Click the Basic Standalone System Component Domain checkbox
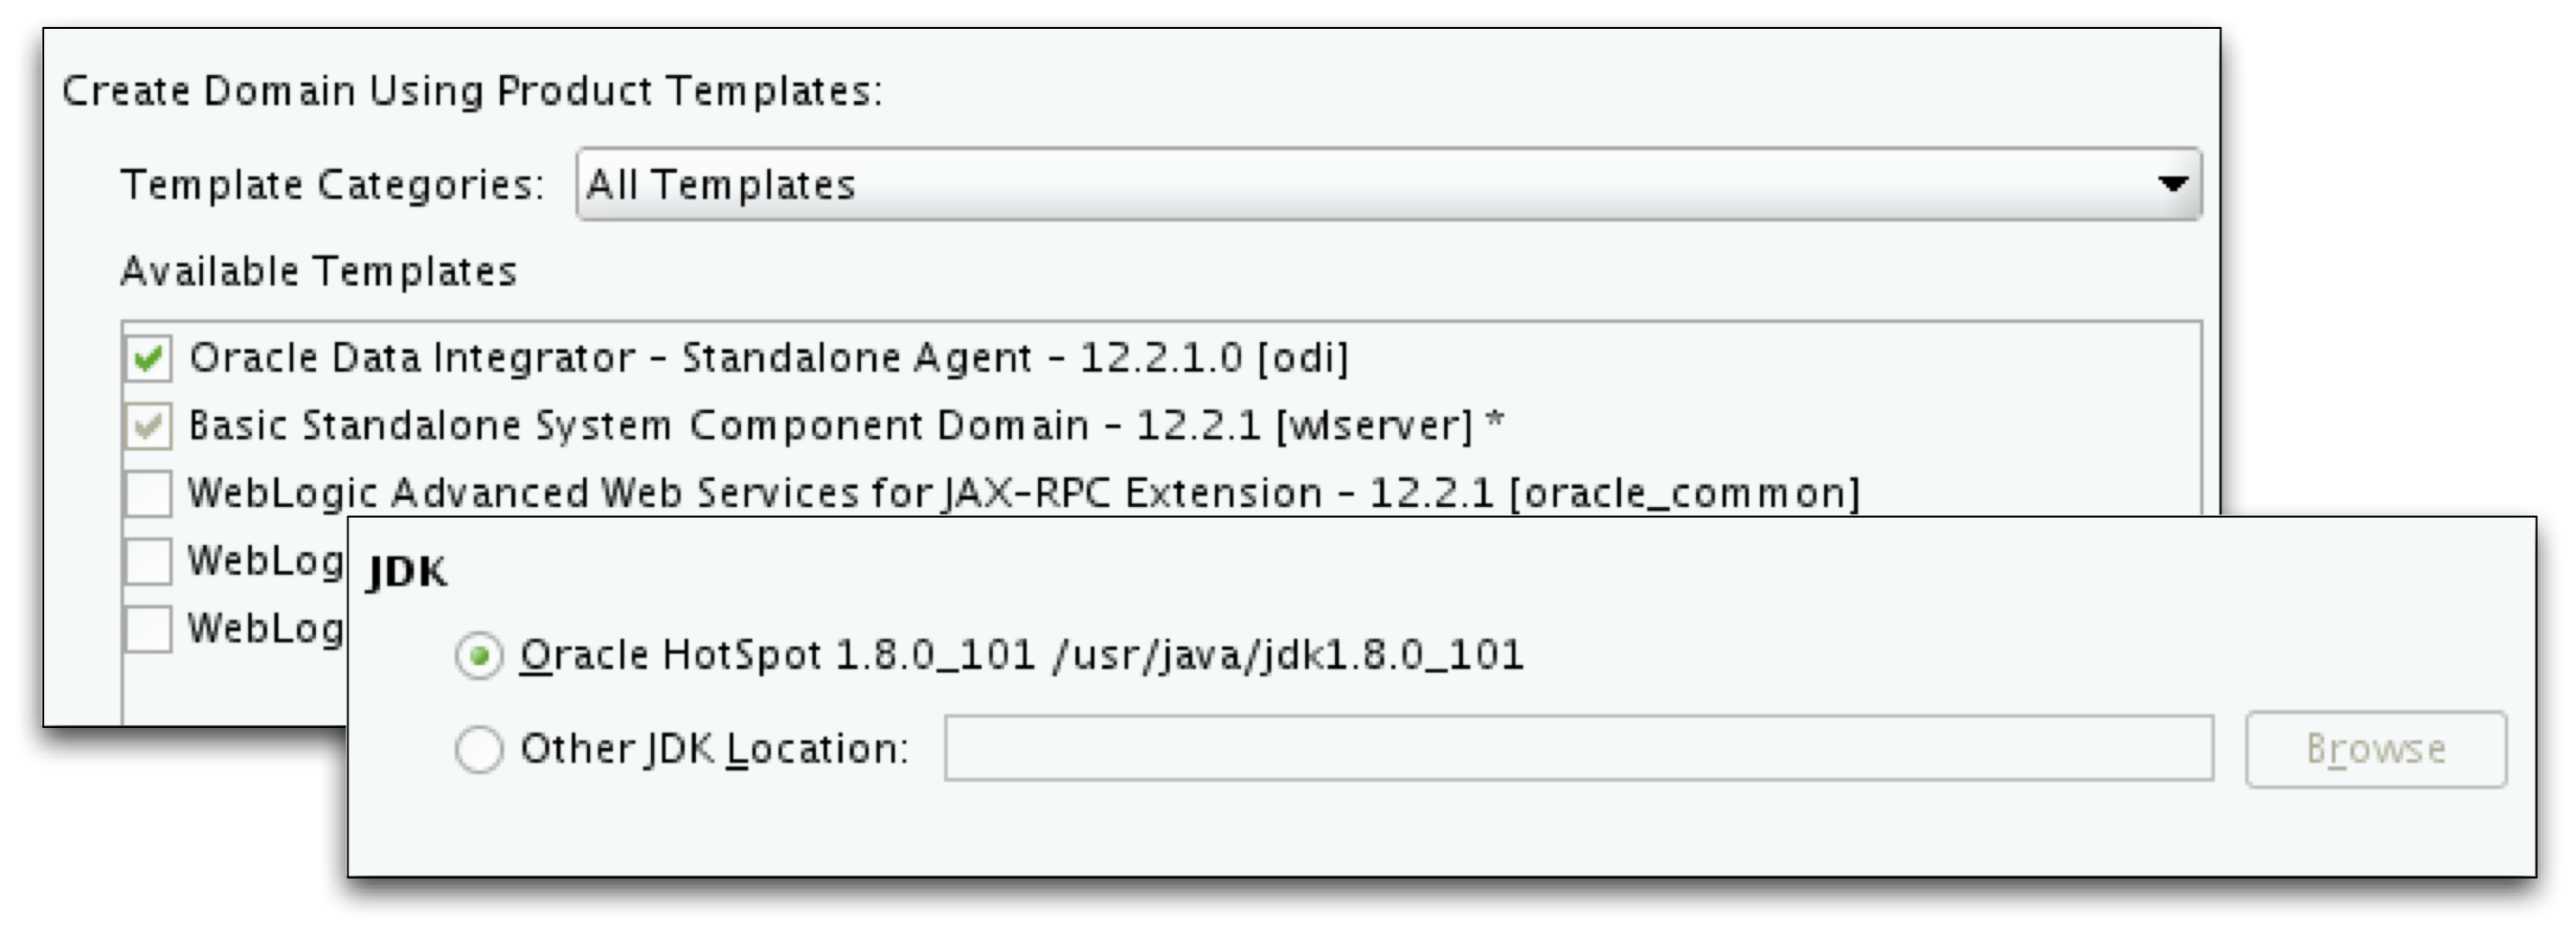Screen dimensions: 2576x932 coord(149,425)
